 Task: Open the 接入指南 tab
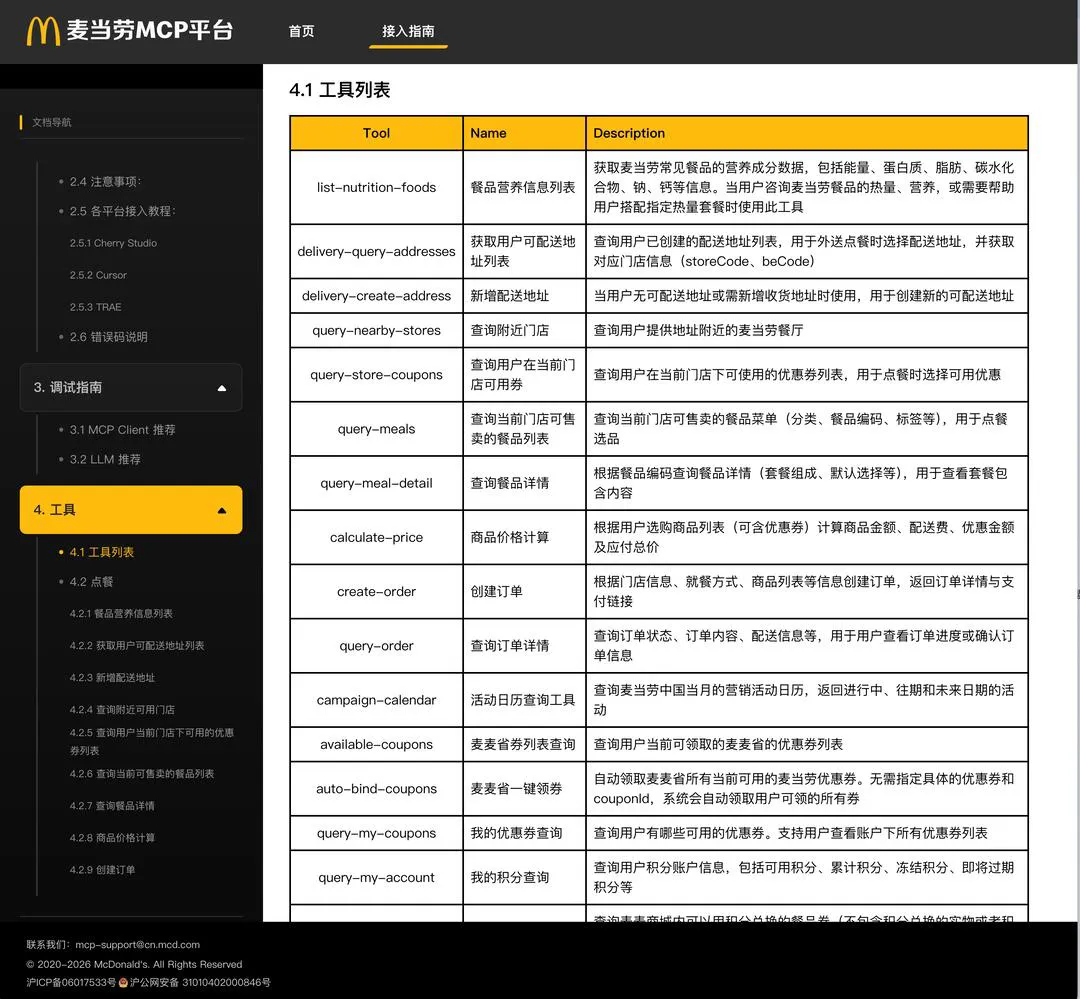point(408,31)
